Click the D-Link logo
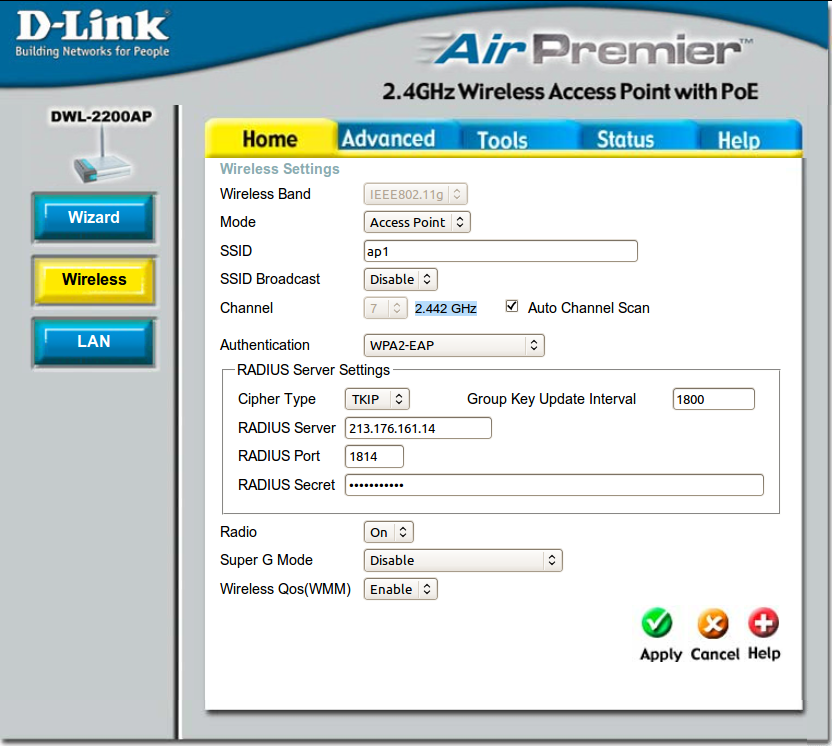This screenshot has width=832, height=746. click(92, 32)
